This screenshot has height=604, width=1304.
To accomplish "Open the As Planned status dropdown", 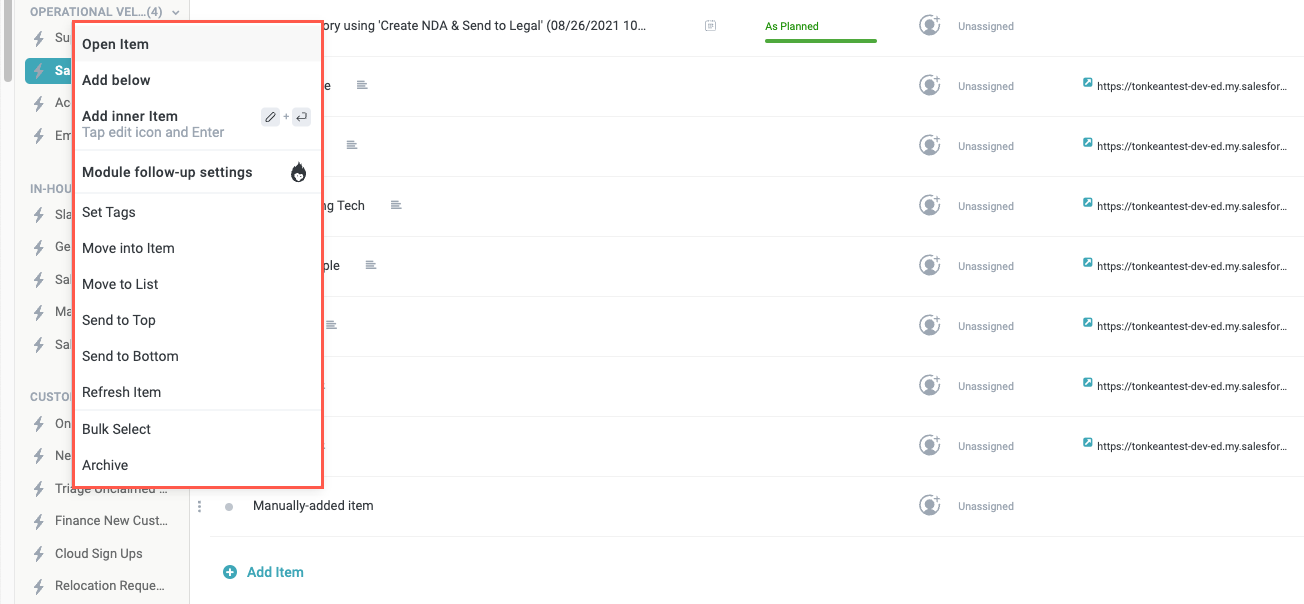I will (792, 26).
